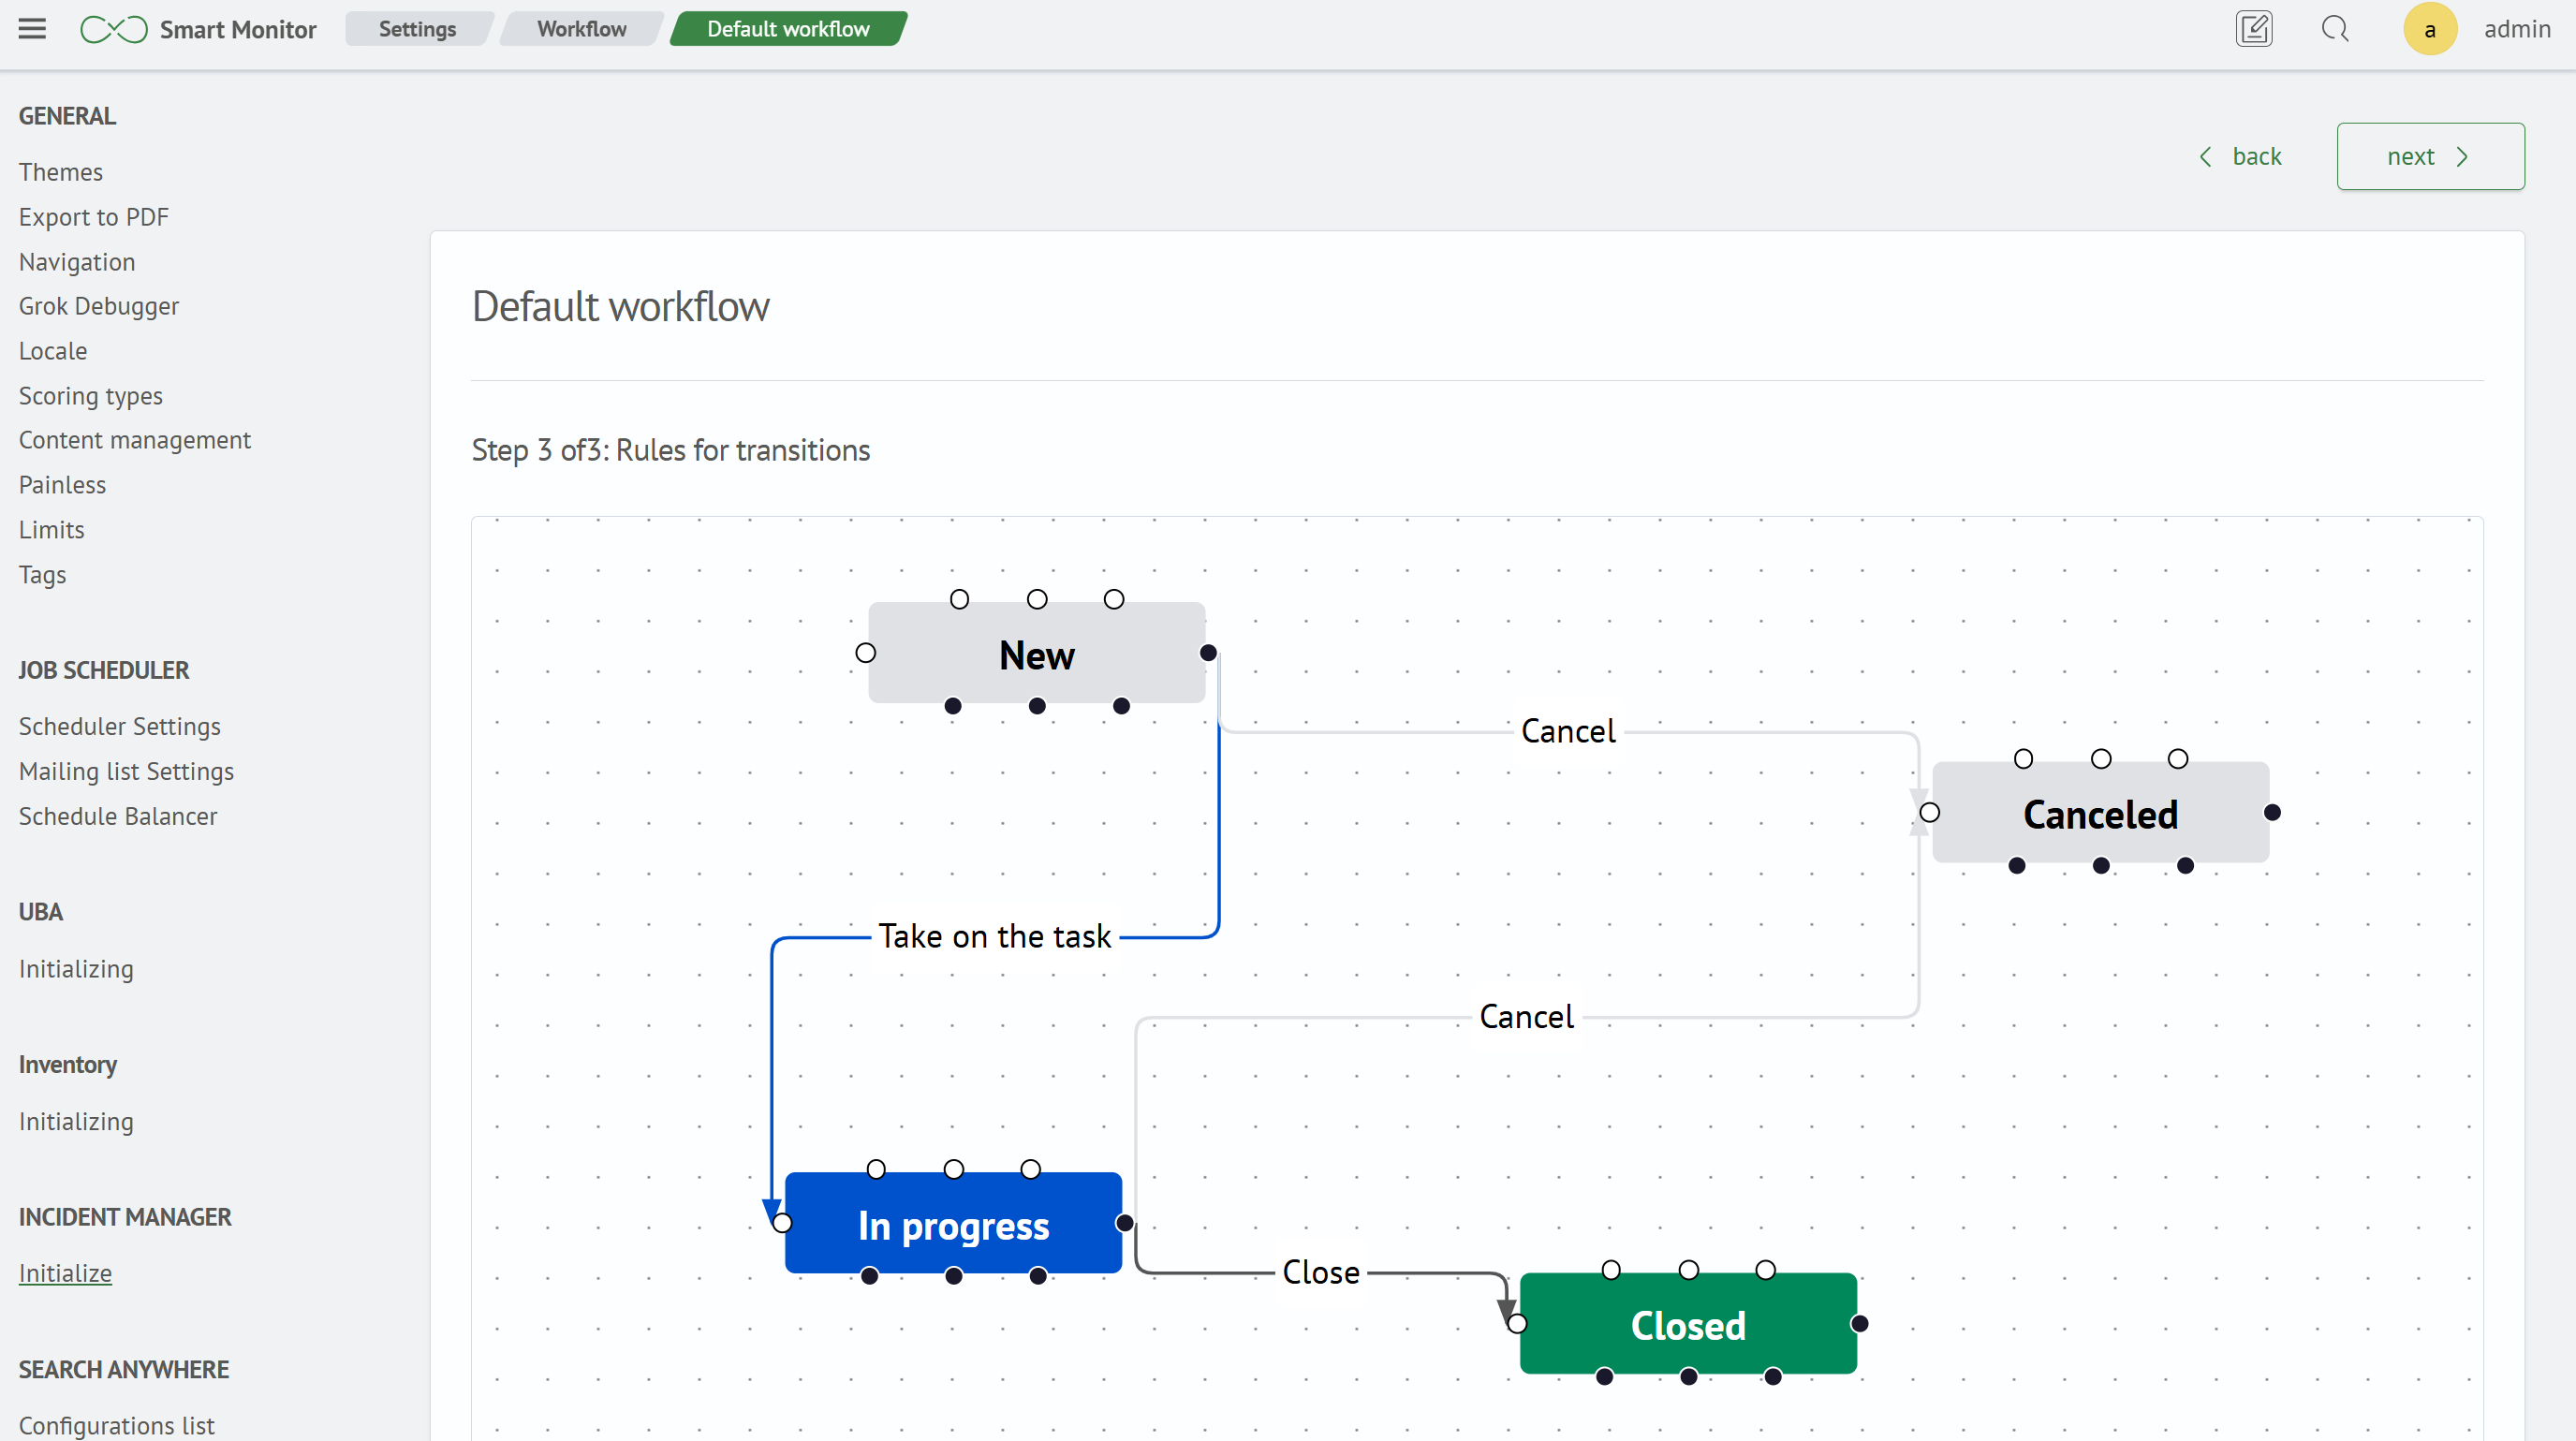Select the Default workflow breadcrumb
Viewport: 2576px width, 1441px height.
coord(788,29)
